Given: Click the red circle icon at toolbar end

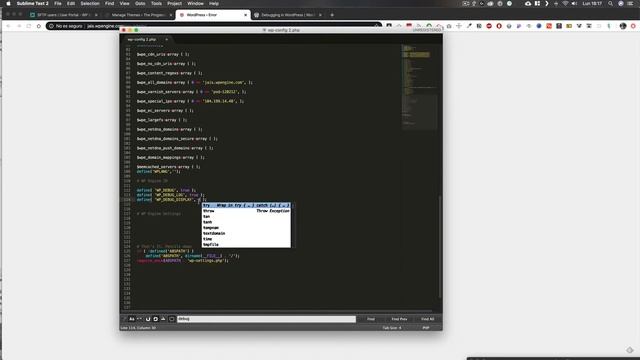Looking at the screenshot, I should (x=633, y=26).
